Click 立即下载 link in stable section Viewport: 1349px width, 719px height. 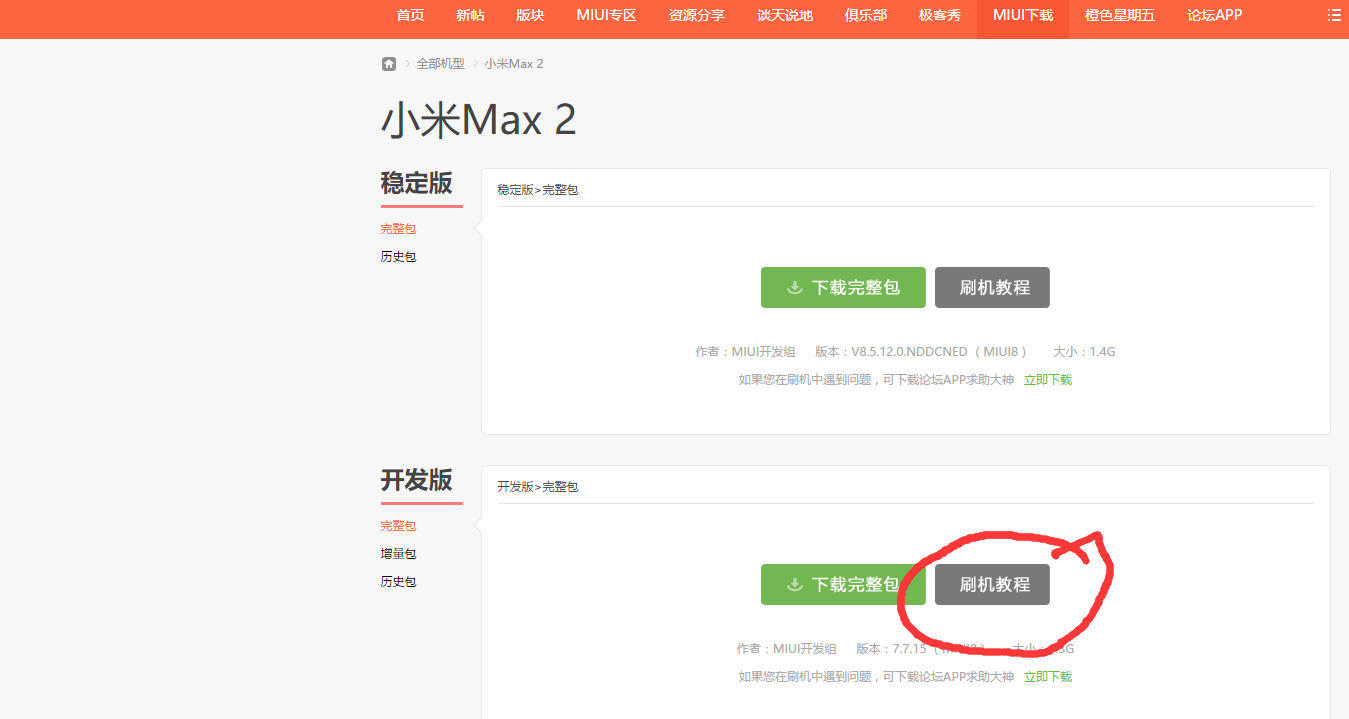tap(1048, 380)
